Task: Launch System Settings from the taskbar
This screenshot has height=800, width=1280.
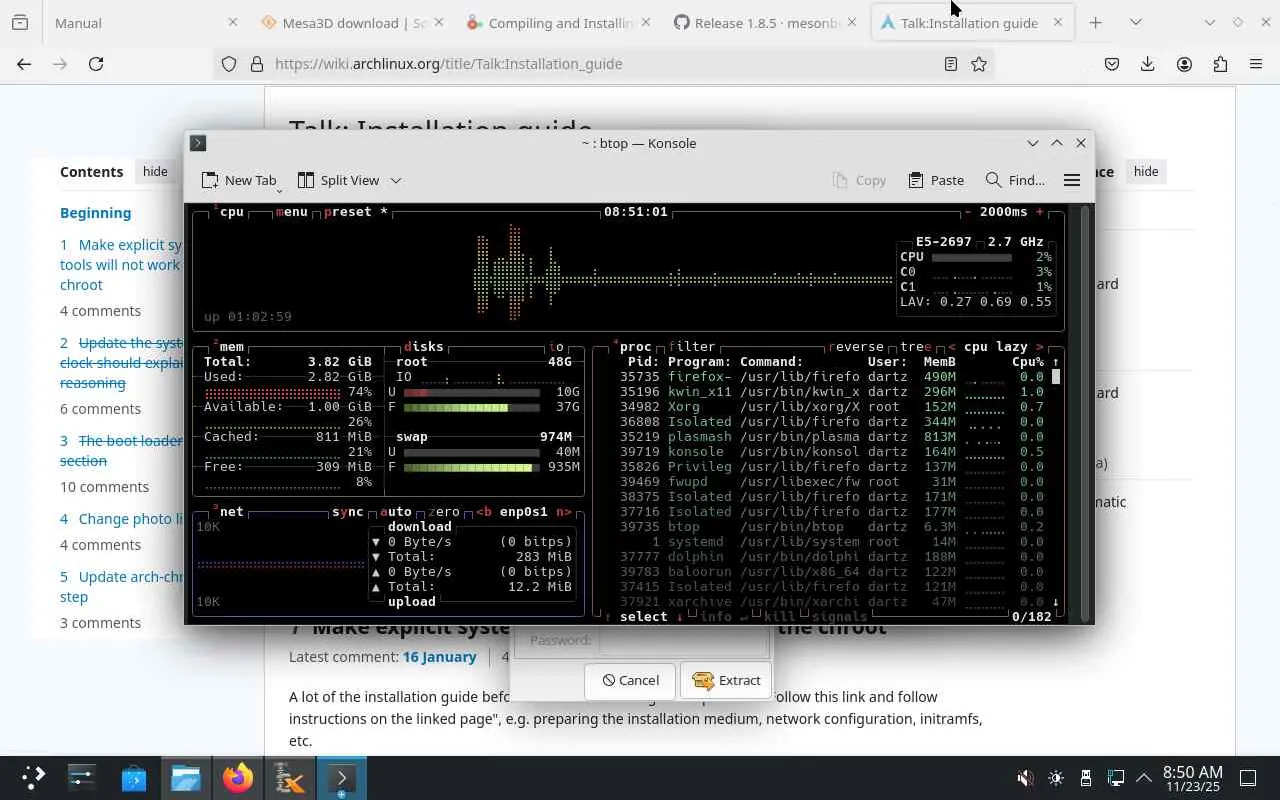Action: pos(82,777)
